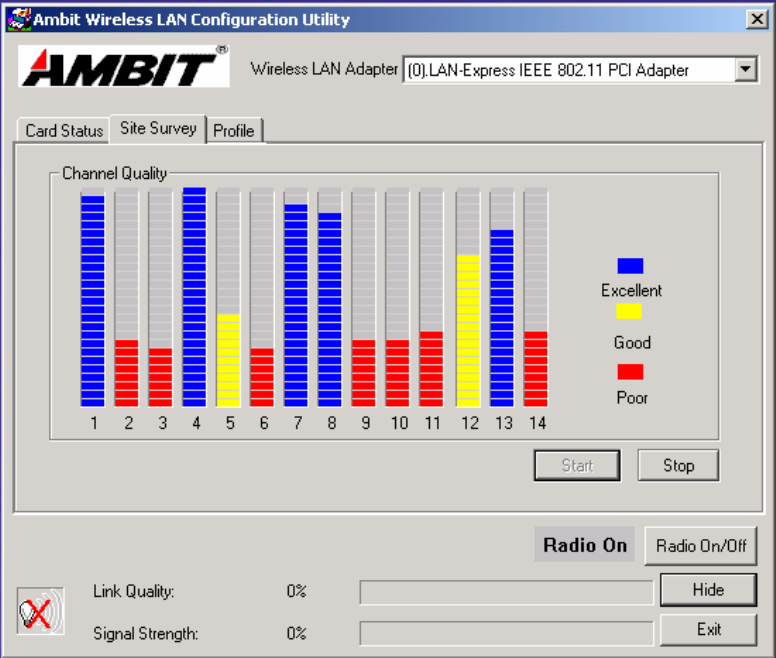This screenshot has width=776, height=658.
Task: Click the channel 14 red quality bar
Action: point(535,369)
